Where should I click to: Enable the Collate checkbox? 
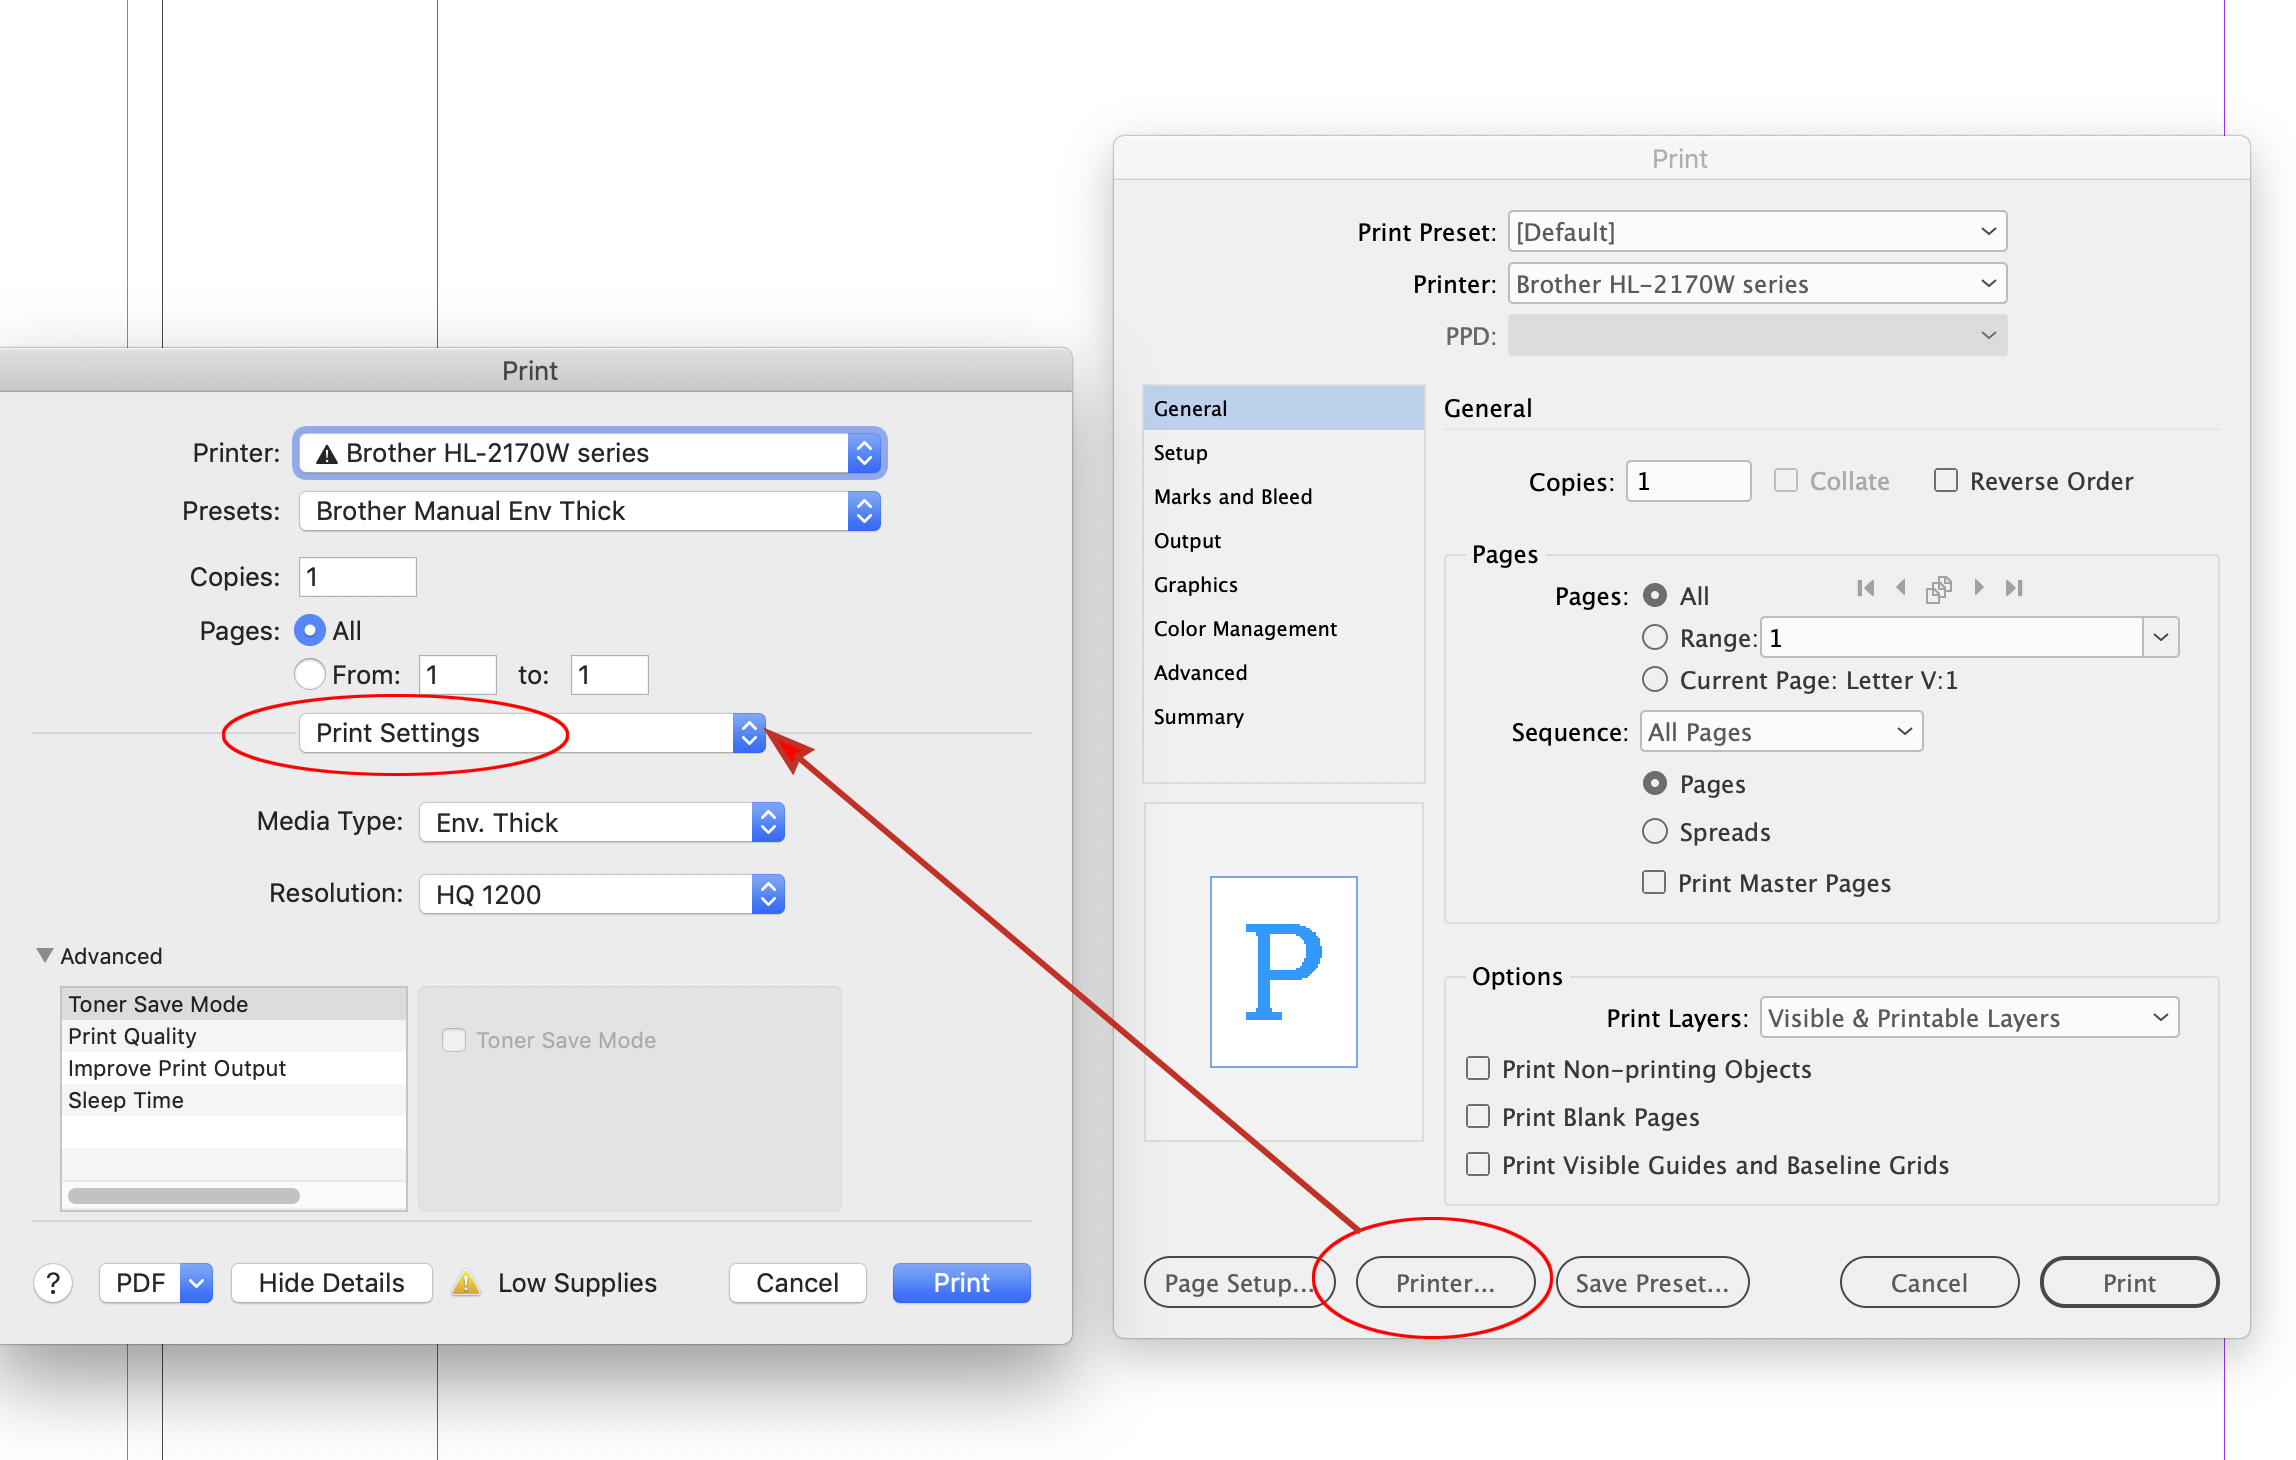click(x=1786, y=480)
